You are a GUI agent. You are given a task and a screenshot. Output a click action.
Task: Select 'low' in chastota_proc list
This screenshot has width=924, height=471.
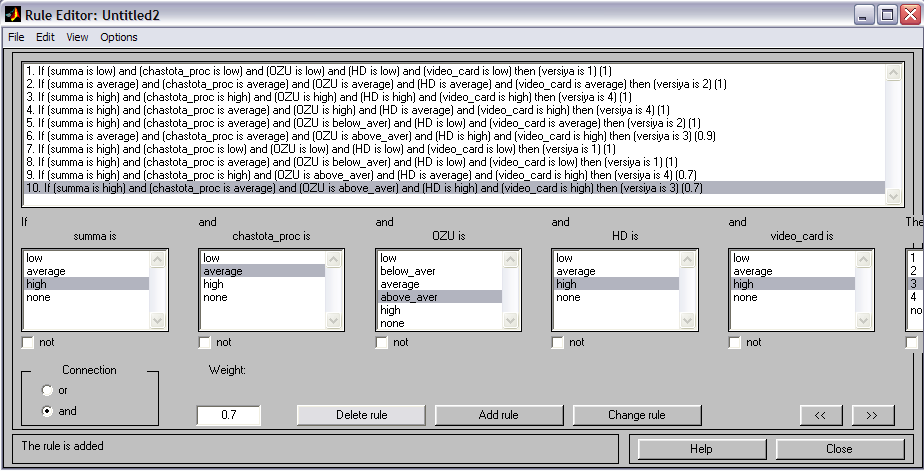[263, 258]
